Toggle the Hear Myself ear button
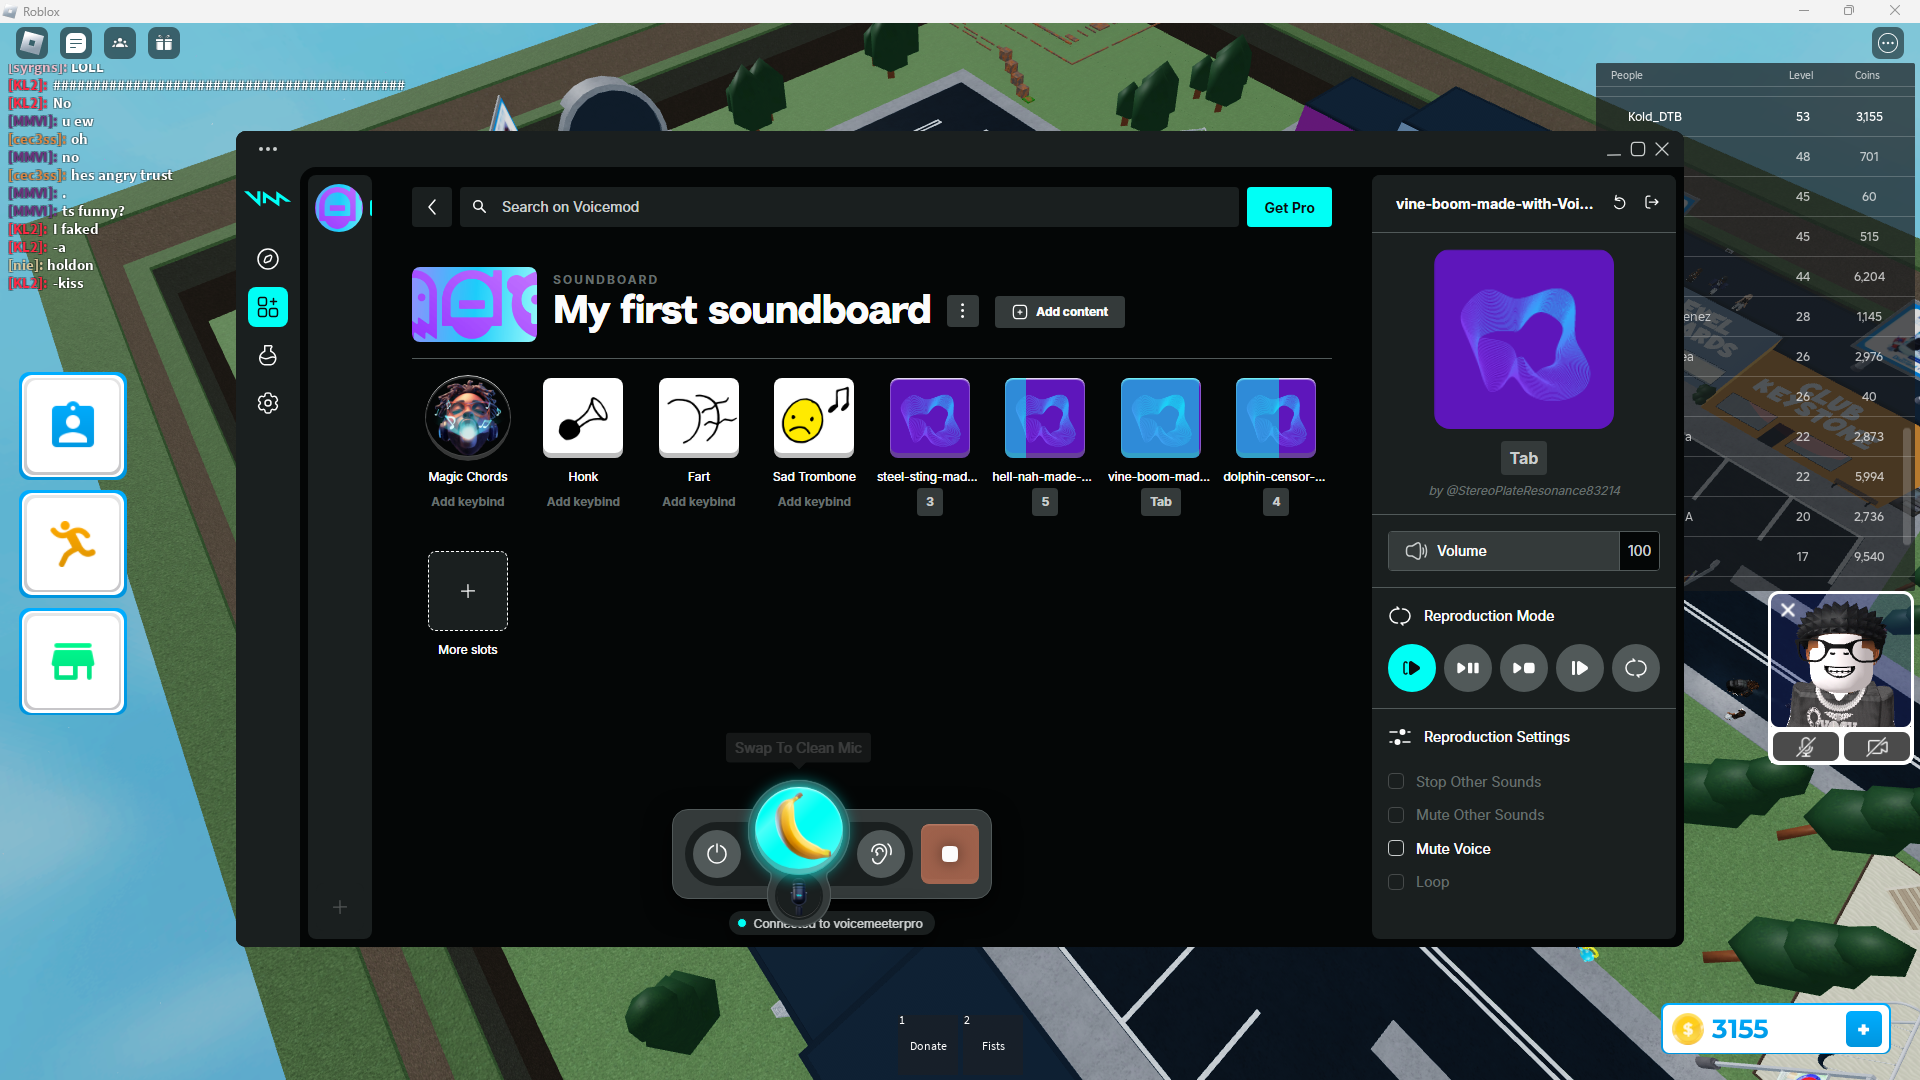This screenshot has width=1920, height=1080. pos(881,854)
